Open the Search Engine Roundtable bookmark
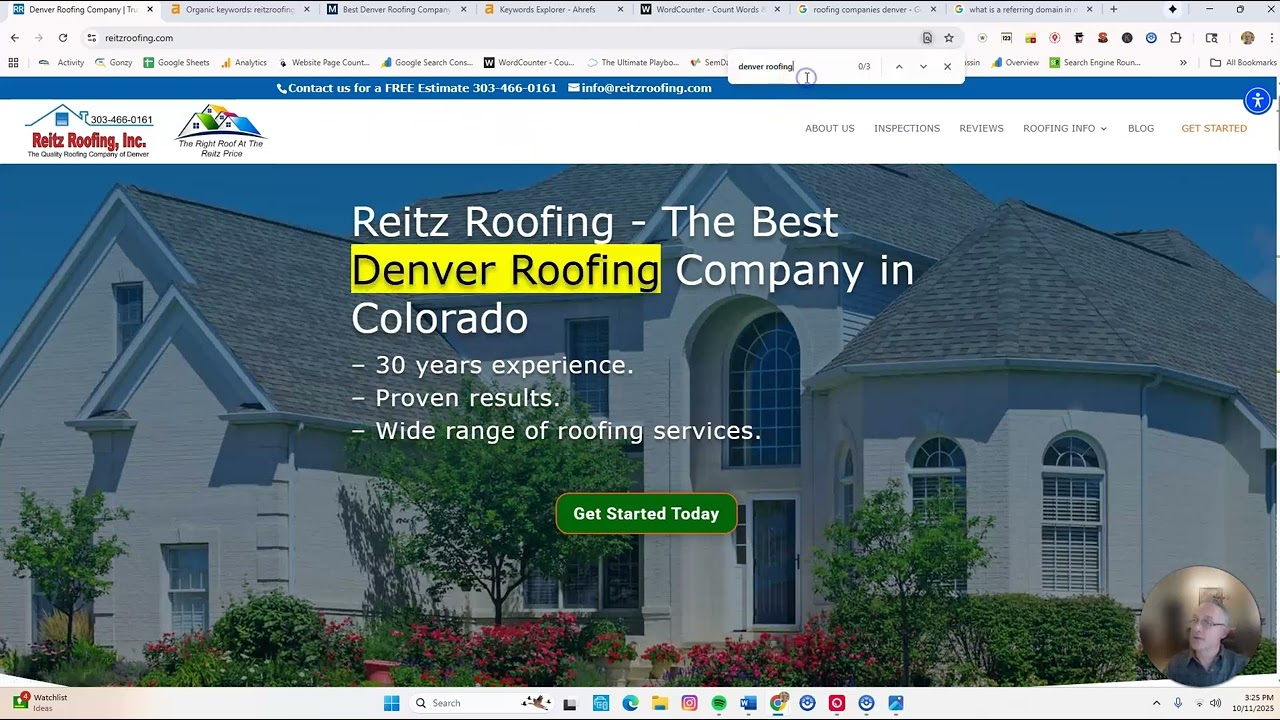1280x720 pixels. point(1094,62)
